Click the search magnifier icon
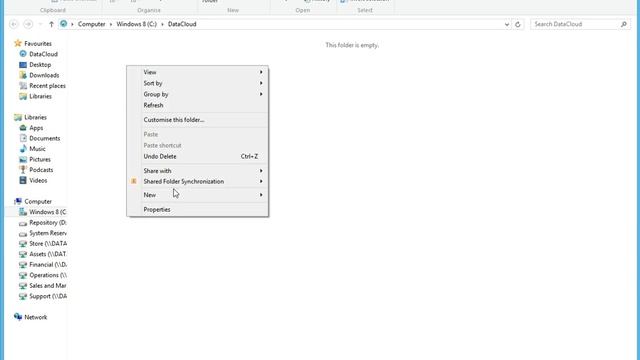Image resolution: width=640 pixels, height=360 pixels. [624, 24]
